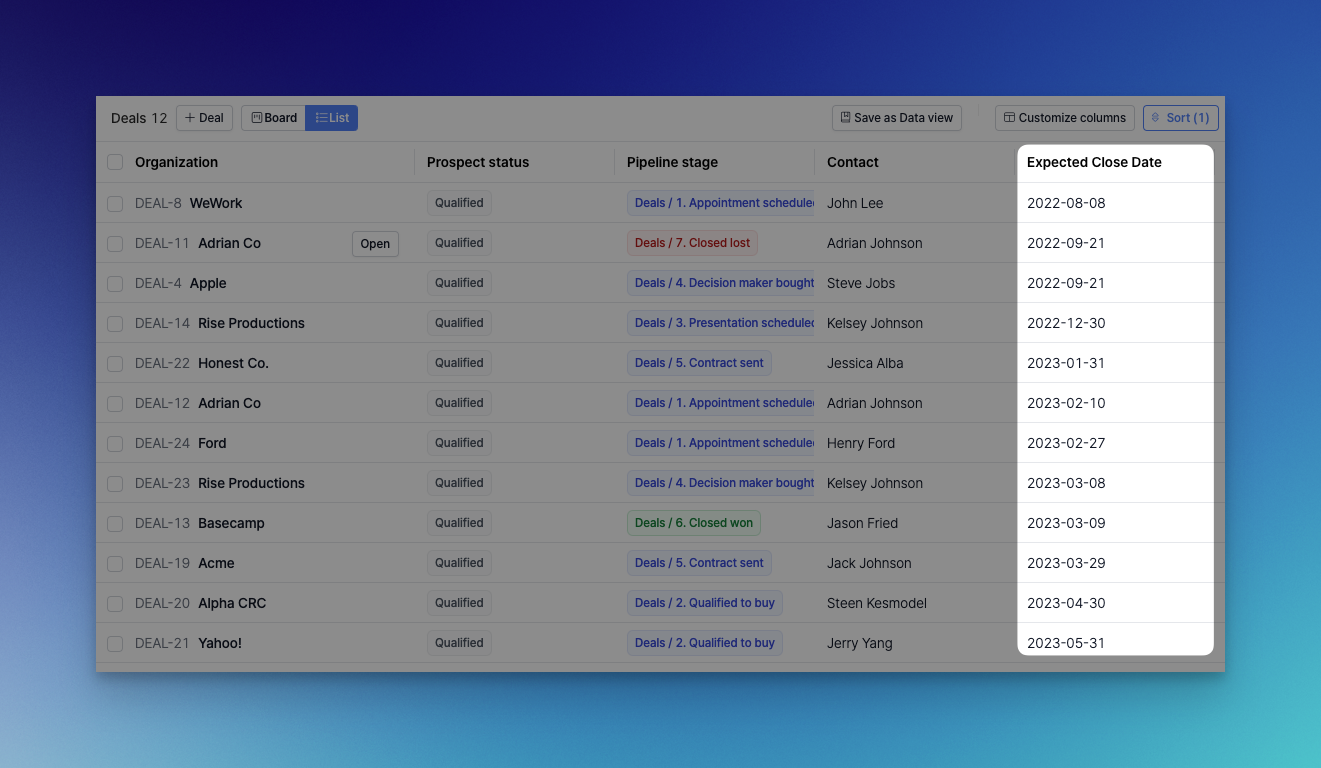Click close date 2023-05-31
This screenshot has height=768, width=1321.
tap(1066, 643)
